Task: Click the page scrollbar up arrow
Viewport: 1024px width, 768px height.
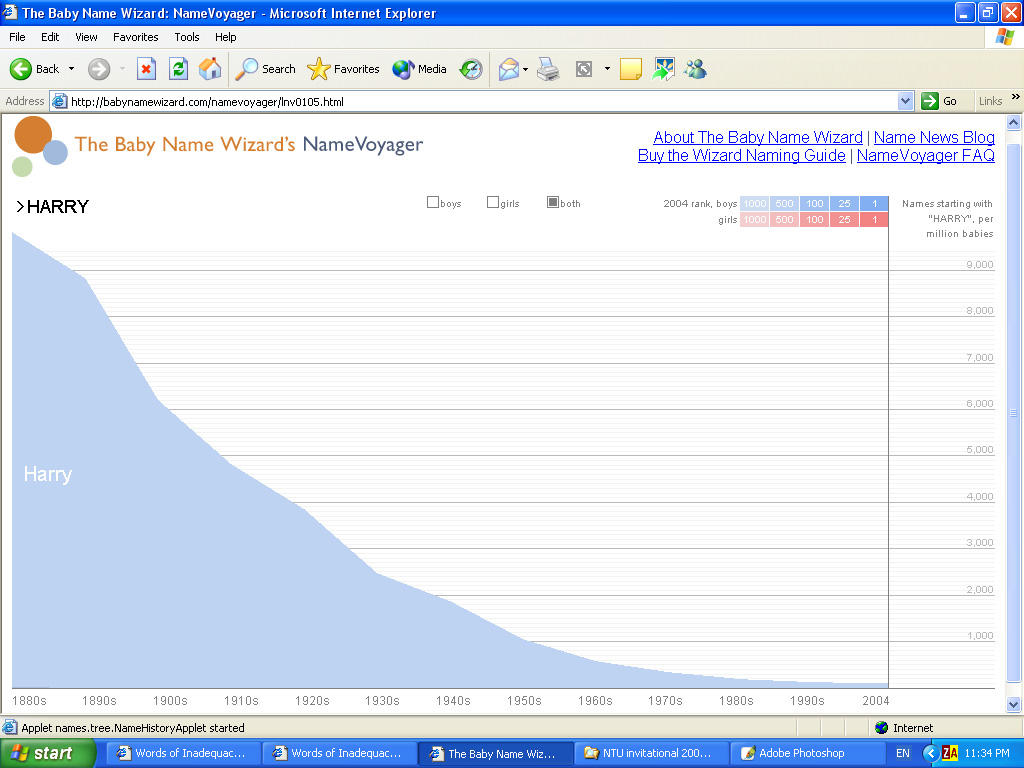Action: coord(1014,122)
